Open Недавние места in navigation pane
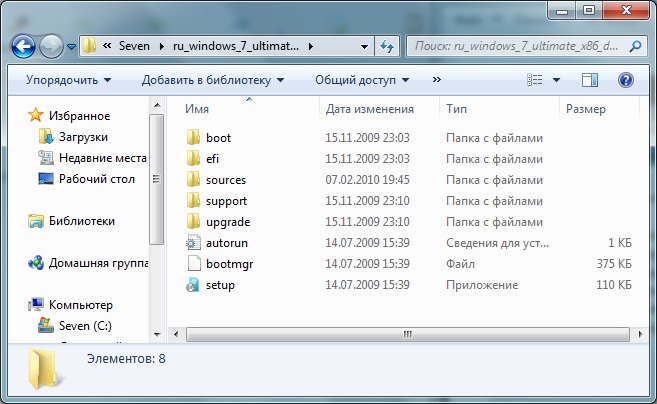 click(x=103, y=158)
